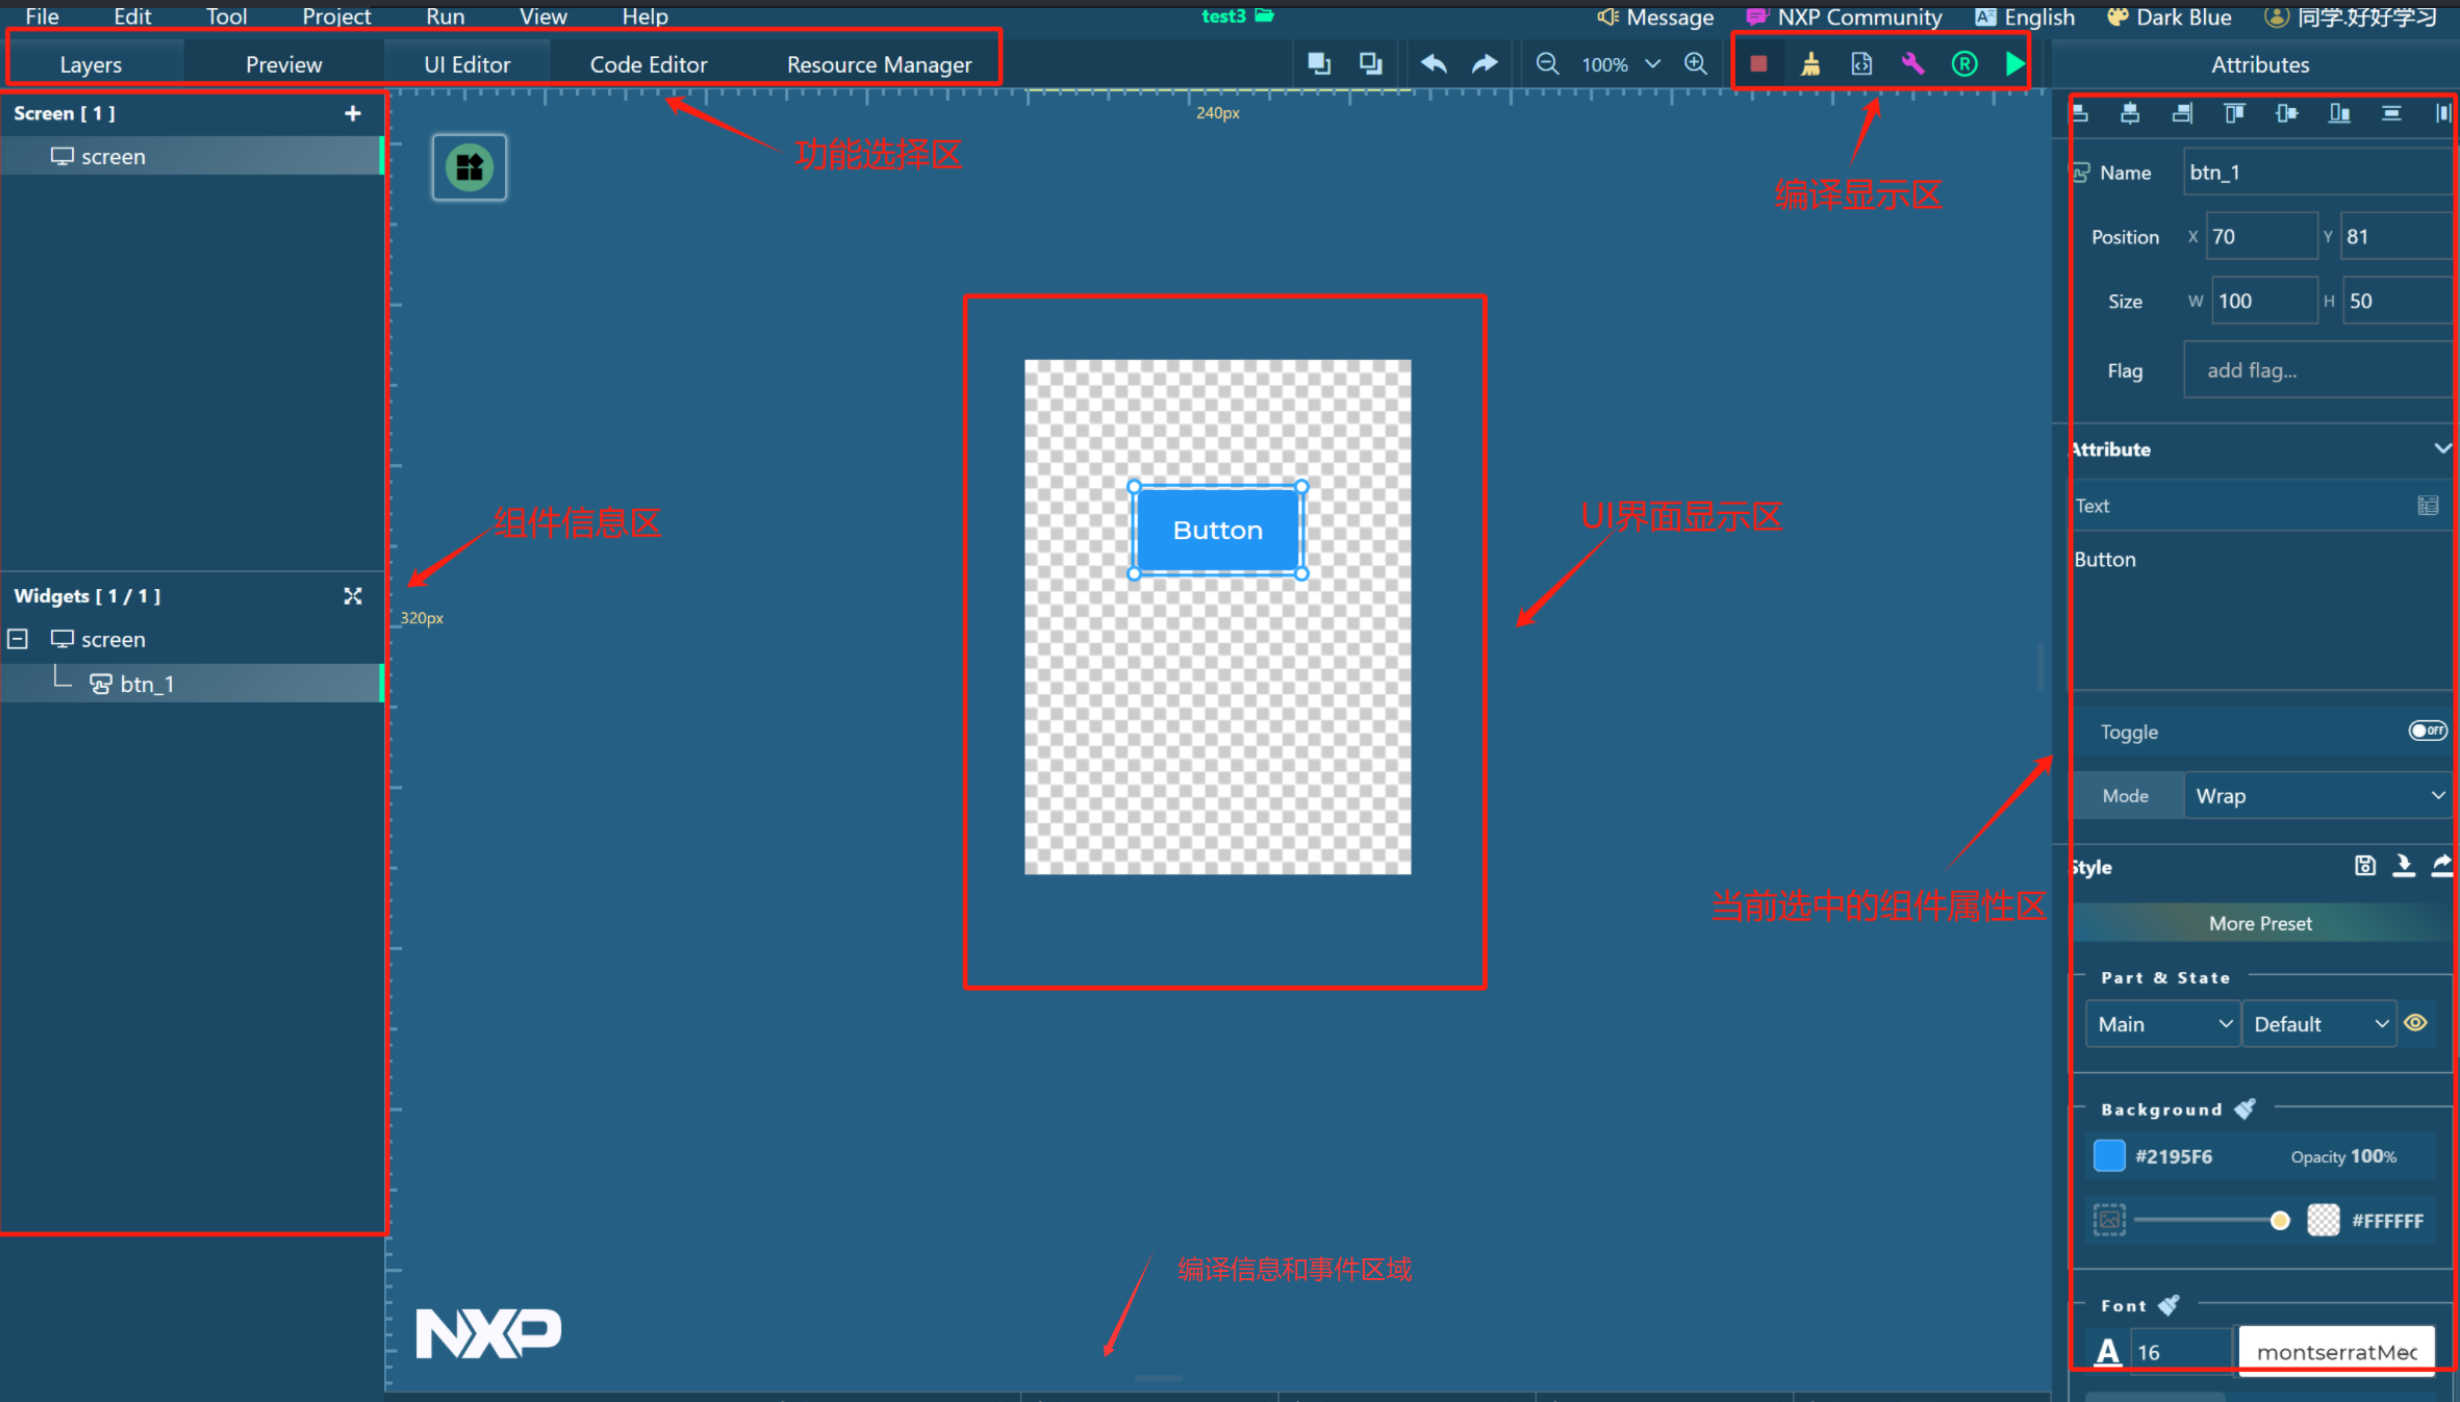Click the broom clean project icon

click(x=1810, y=65)
